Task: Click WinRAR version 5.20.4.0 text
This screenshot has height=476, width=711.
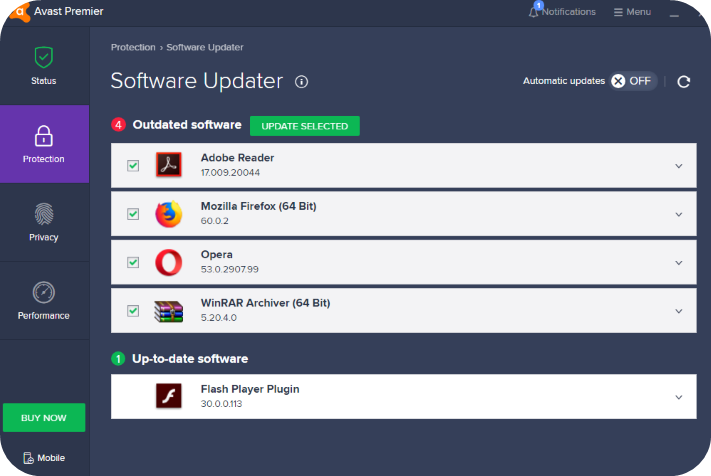Action: click(219, 317)
